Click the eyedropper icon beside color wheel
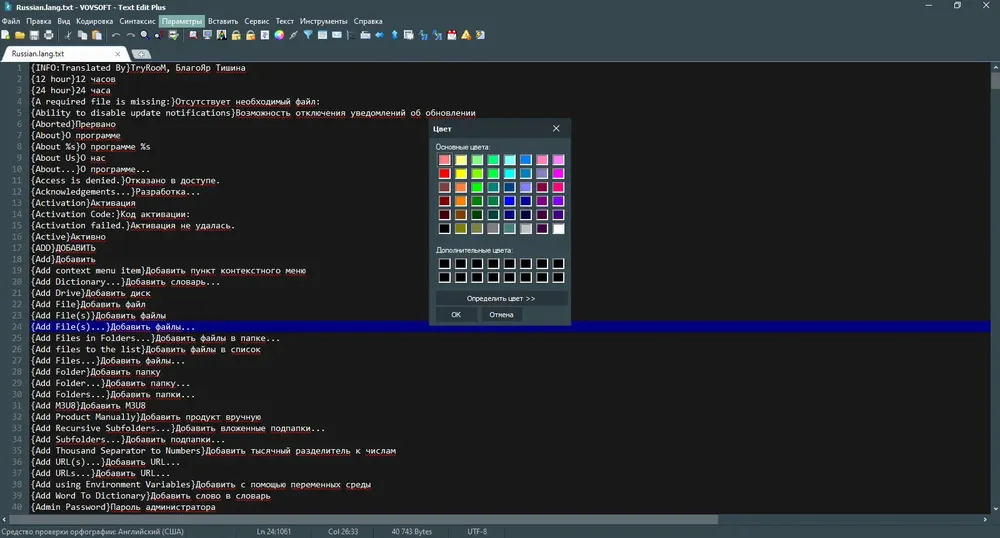 pyautogui.click(x=293, y=35)
